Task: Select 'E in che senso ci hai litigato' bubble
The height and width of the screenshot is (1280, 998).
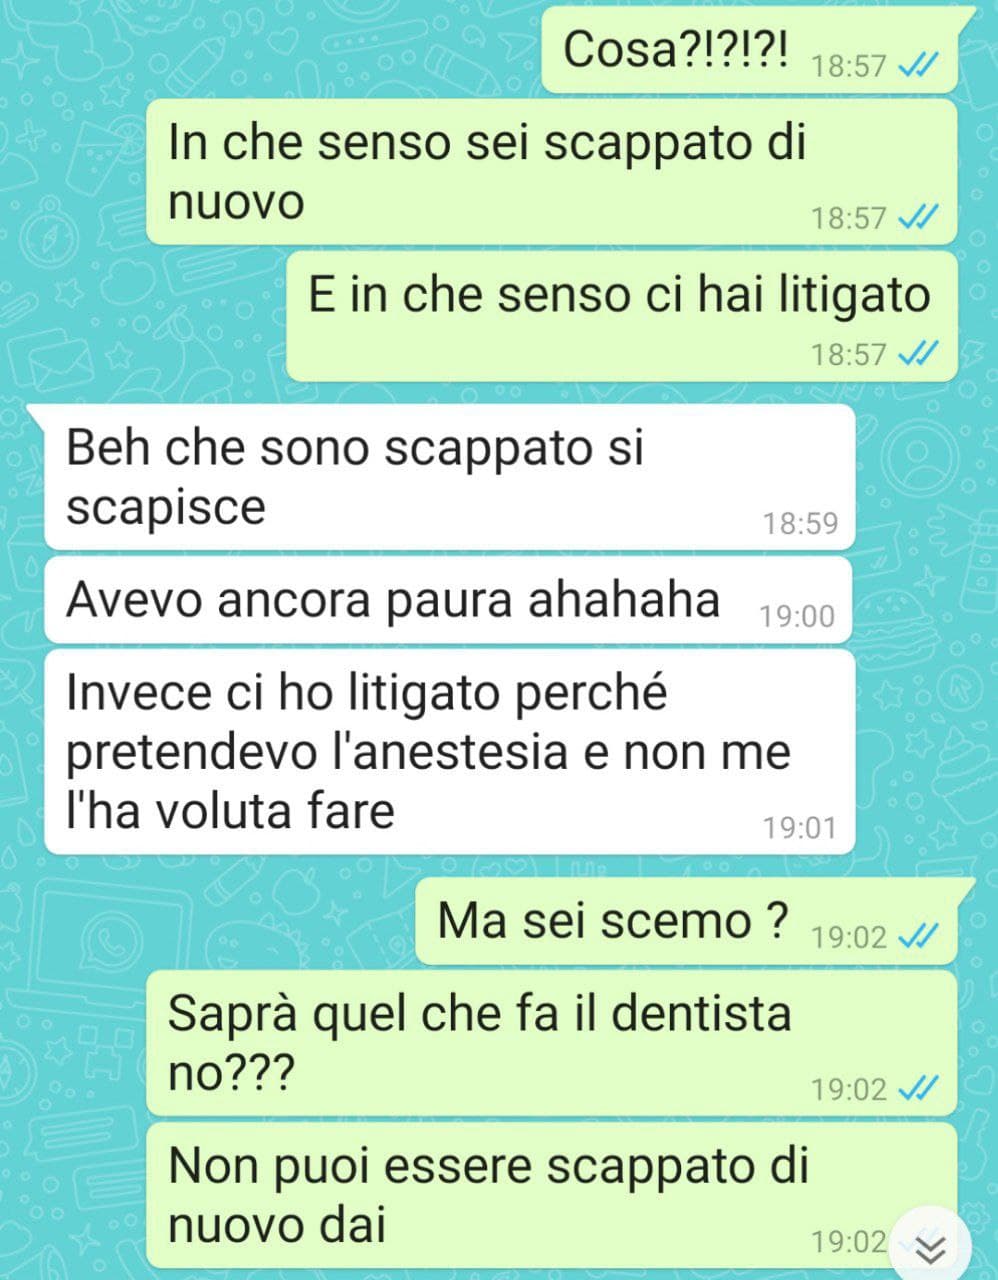Action: click(x=622, y=316)
